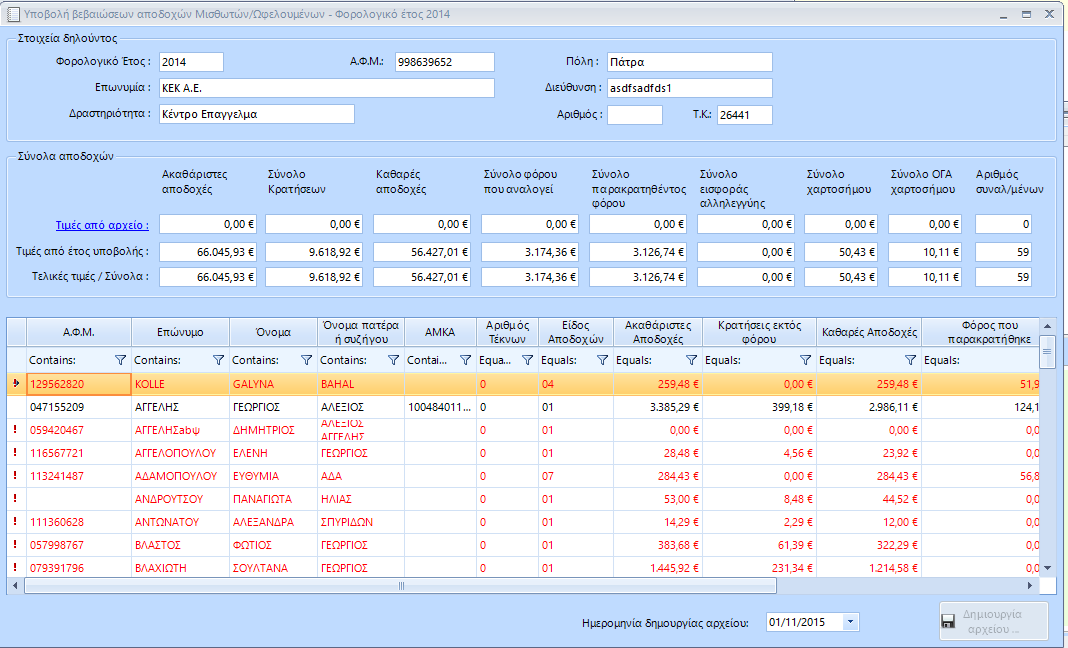
Task: Click the filter funnel icon in Α.Φ.Μ. column
Action: (x=121, y=360)
